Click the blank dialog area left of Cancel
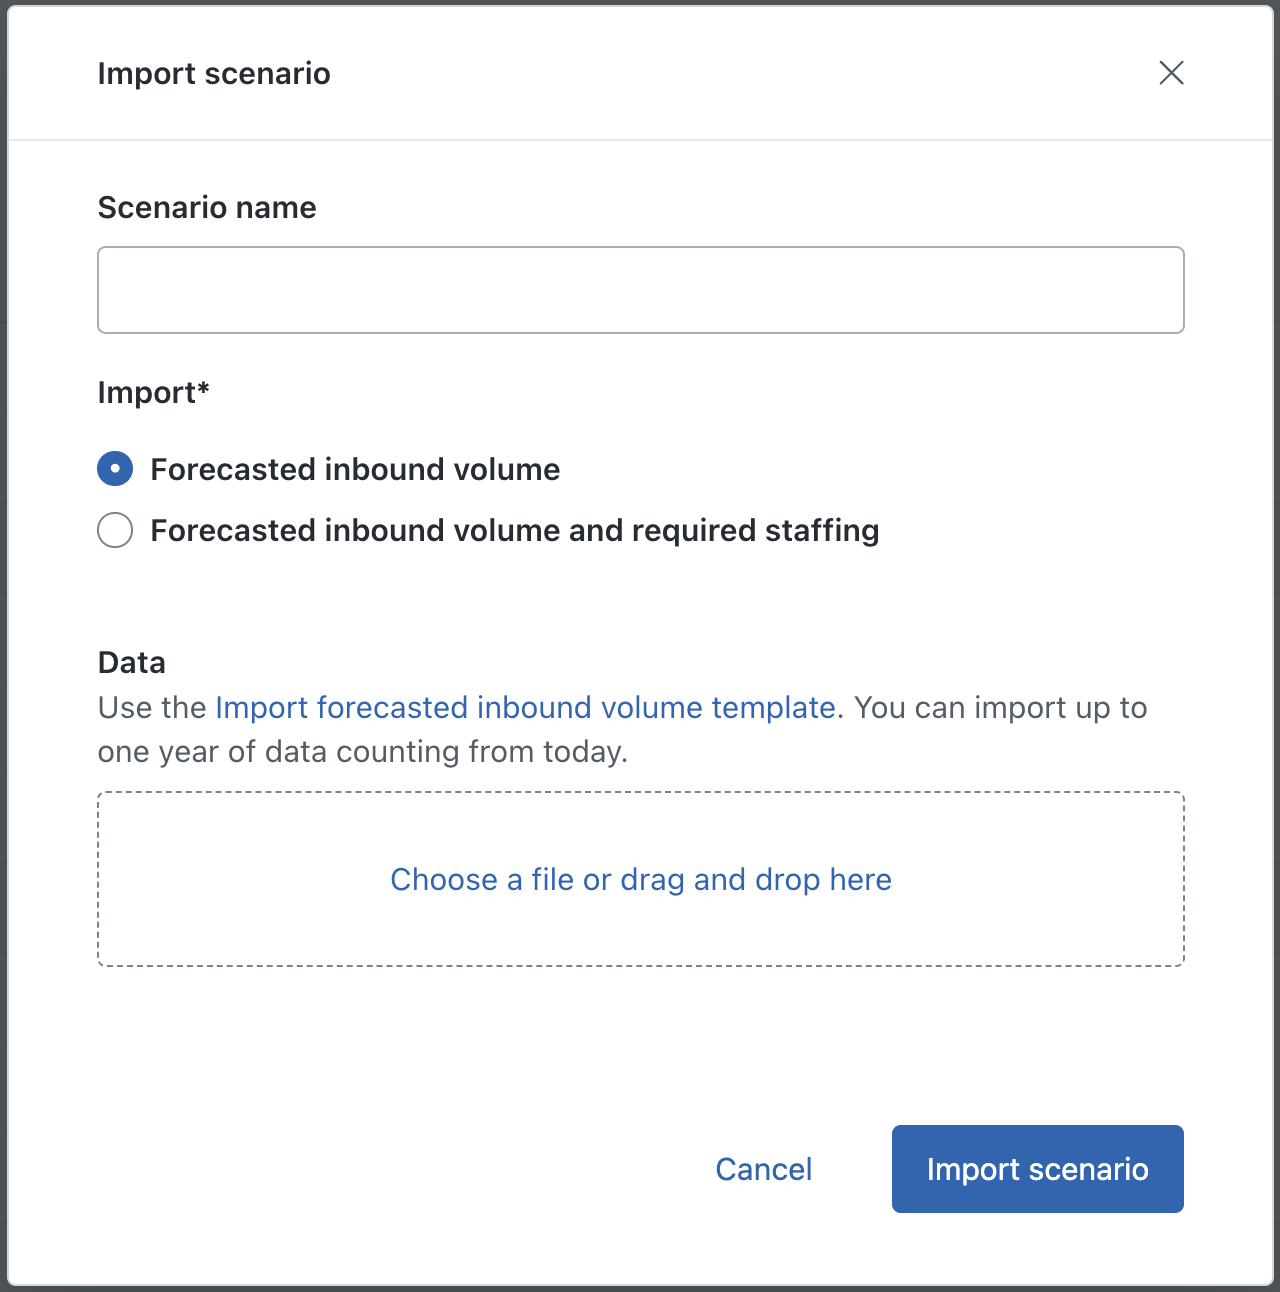Image resolution: width=1280 pixels, height=1292 pixels. [x=400, y=1169]
